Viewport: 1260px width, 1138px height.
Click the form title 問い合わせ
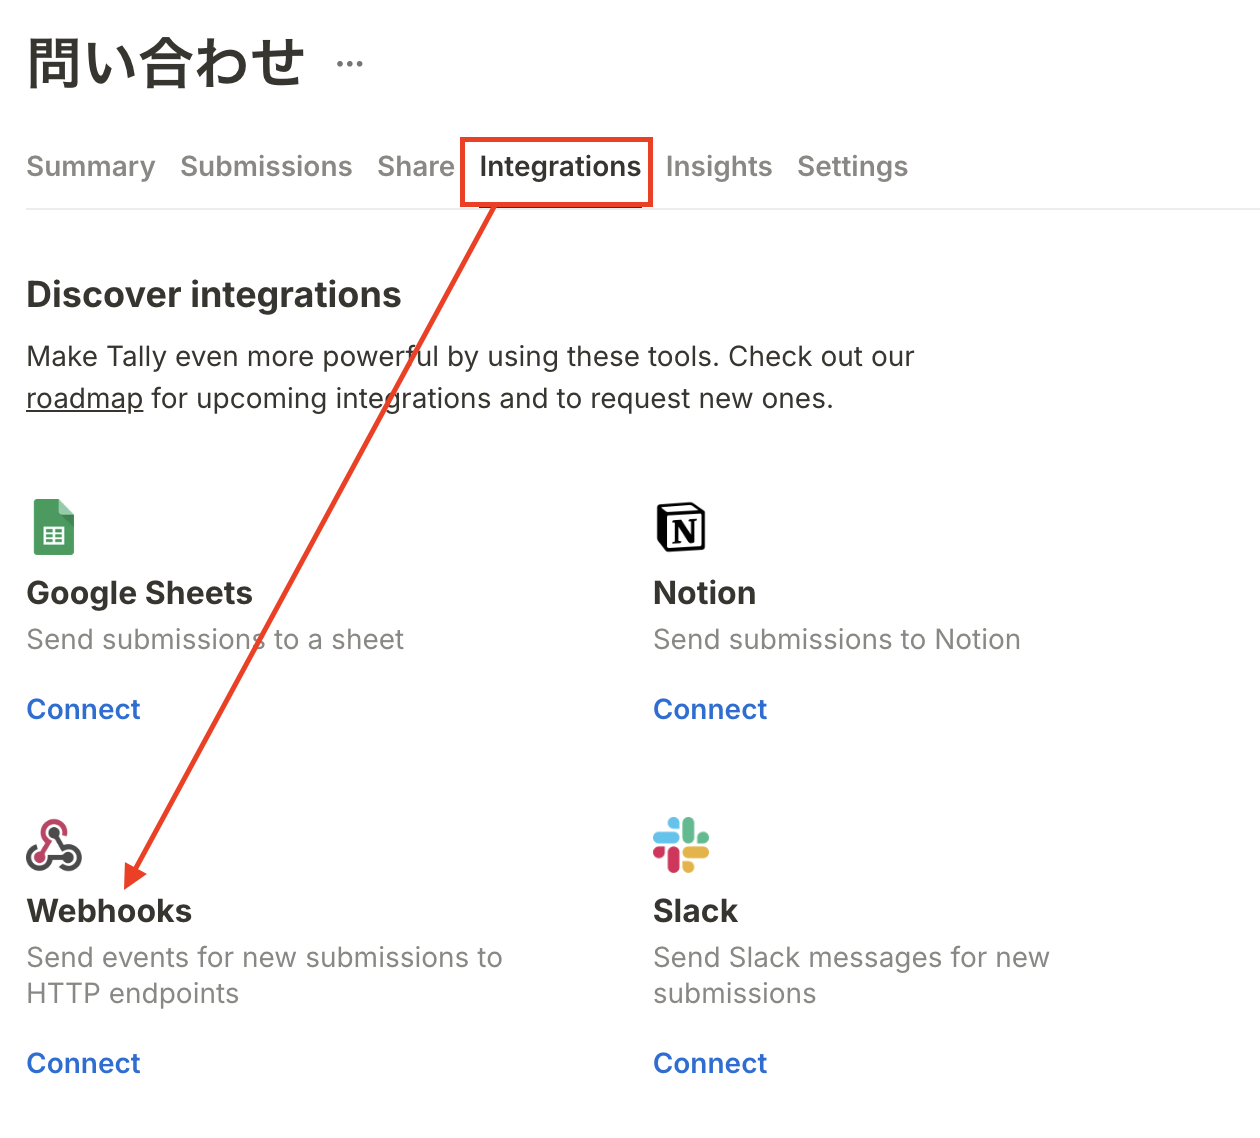[x=166, y=63]
